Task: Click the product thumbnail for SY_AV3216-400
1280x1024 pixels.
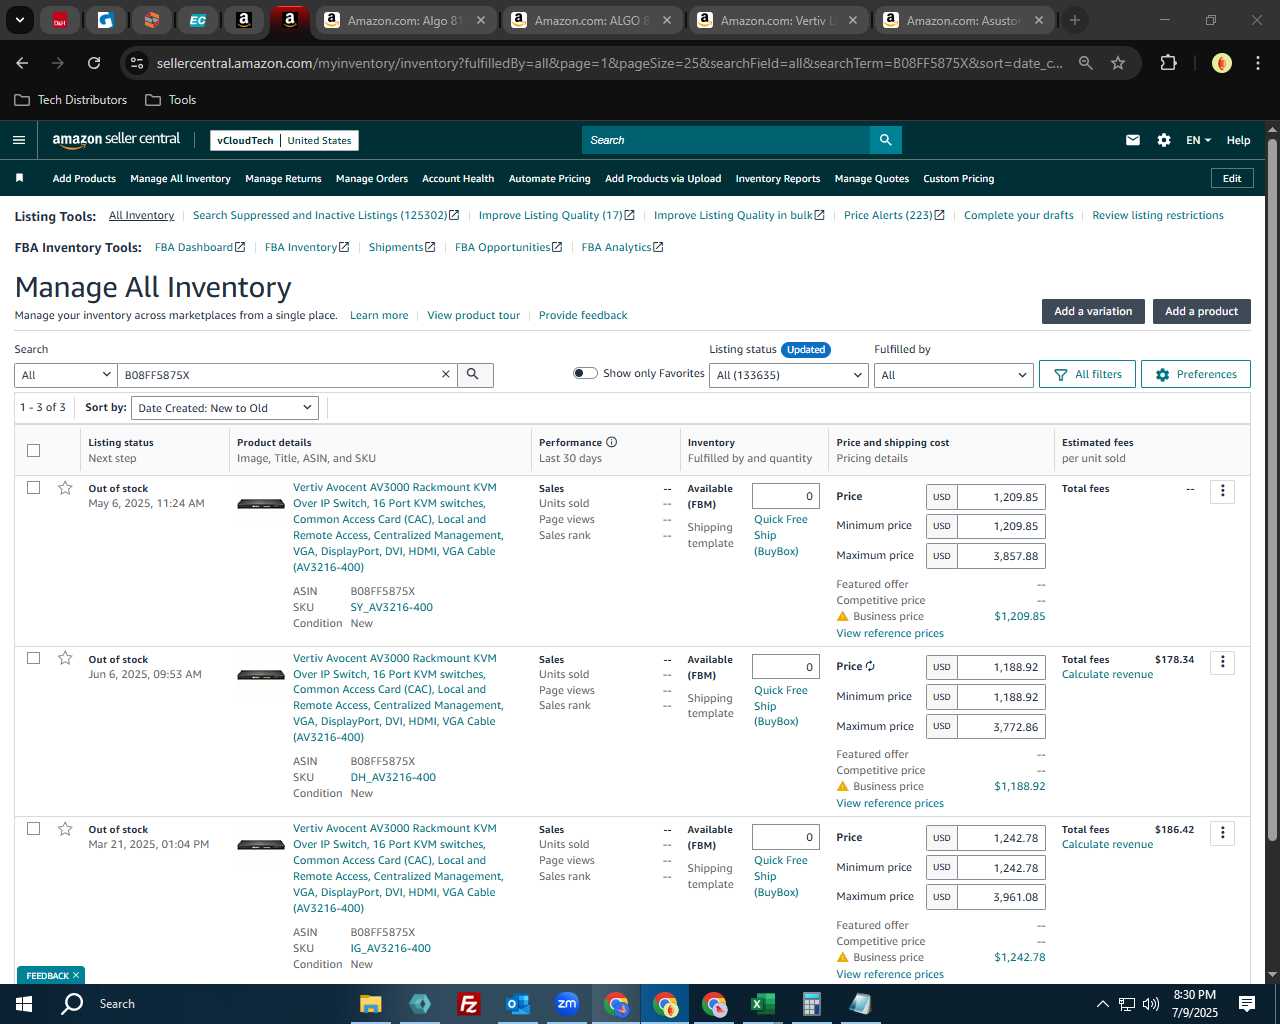Action: (261, 504)
